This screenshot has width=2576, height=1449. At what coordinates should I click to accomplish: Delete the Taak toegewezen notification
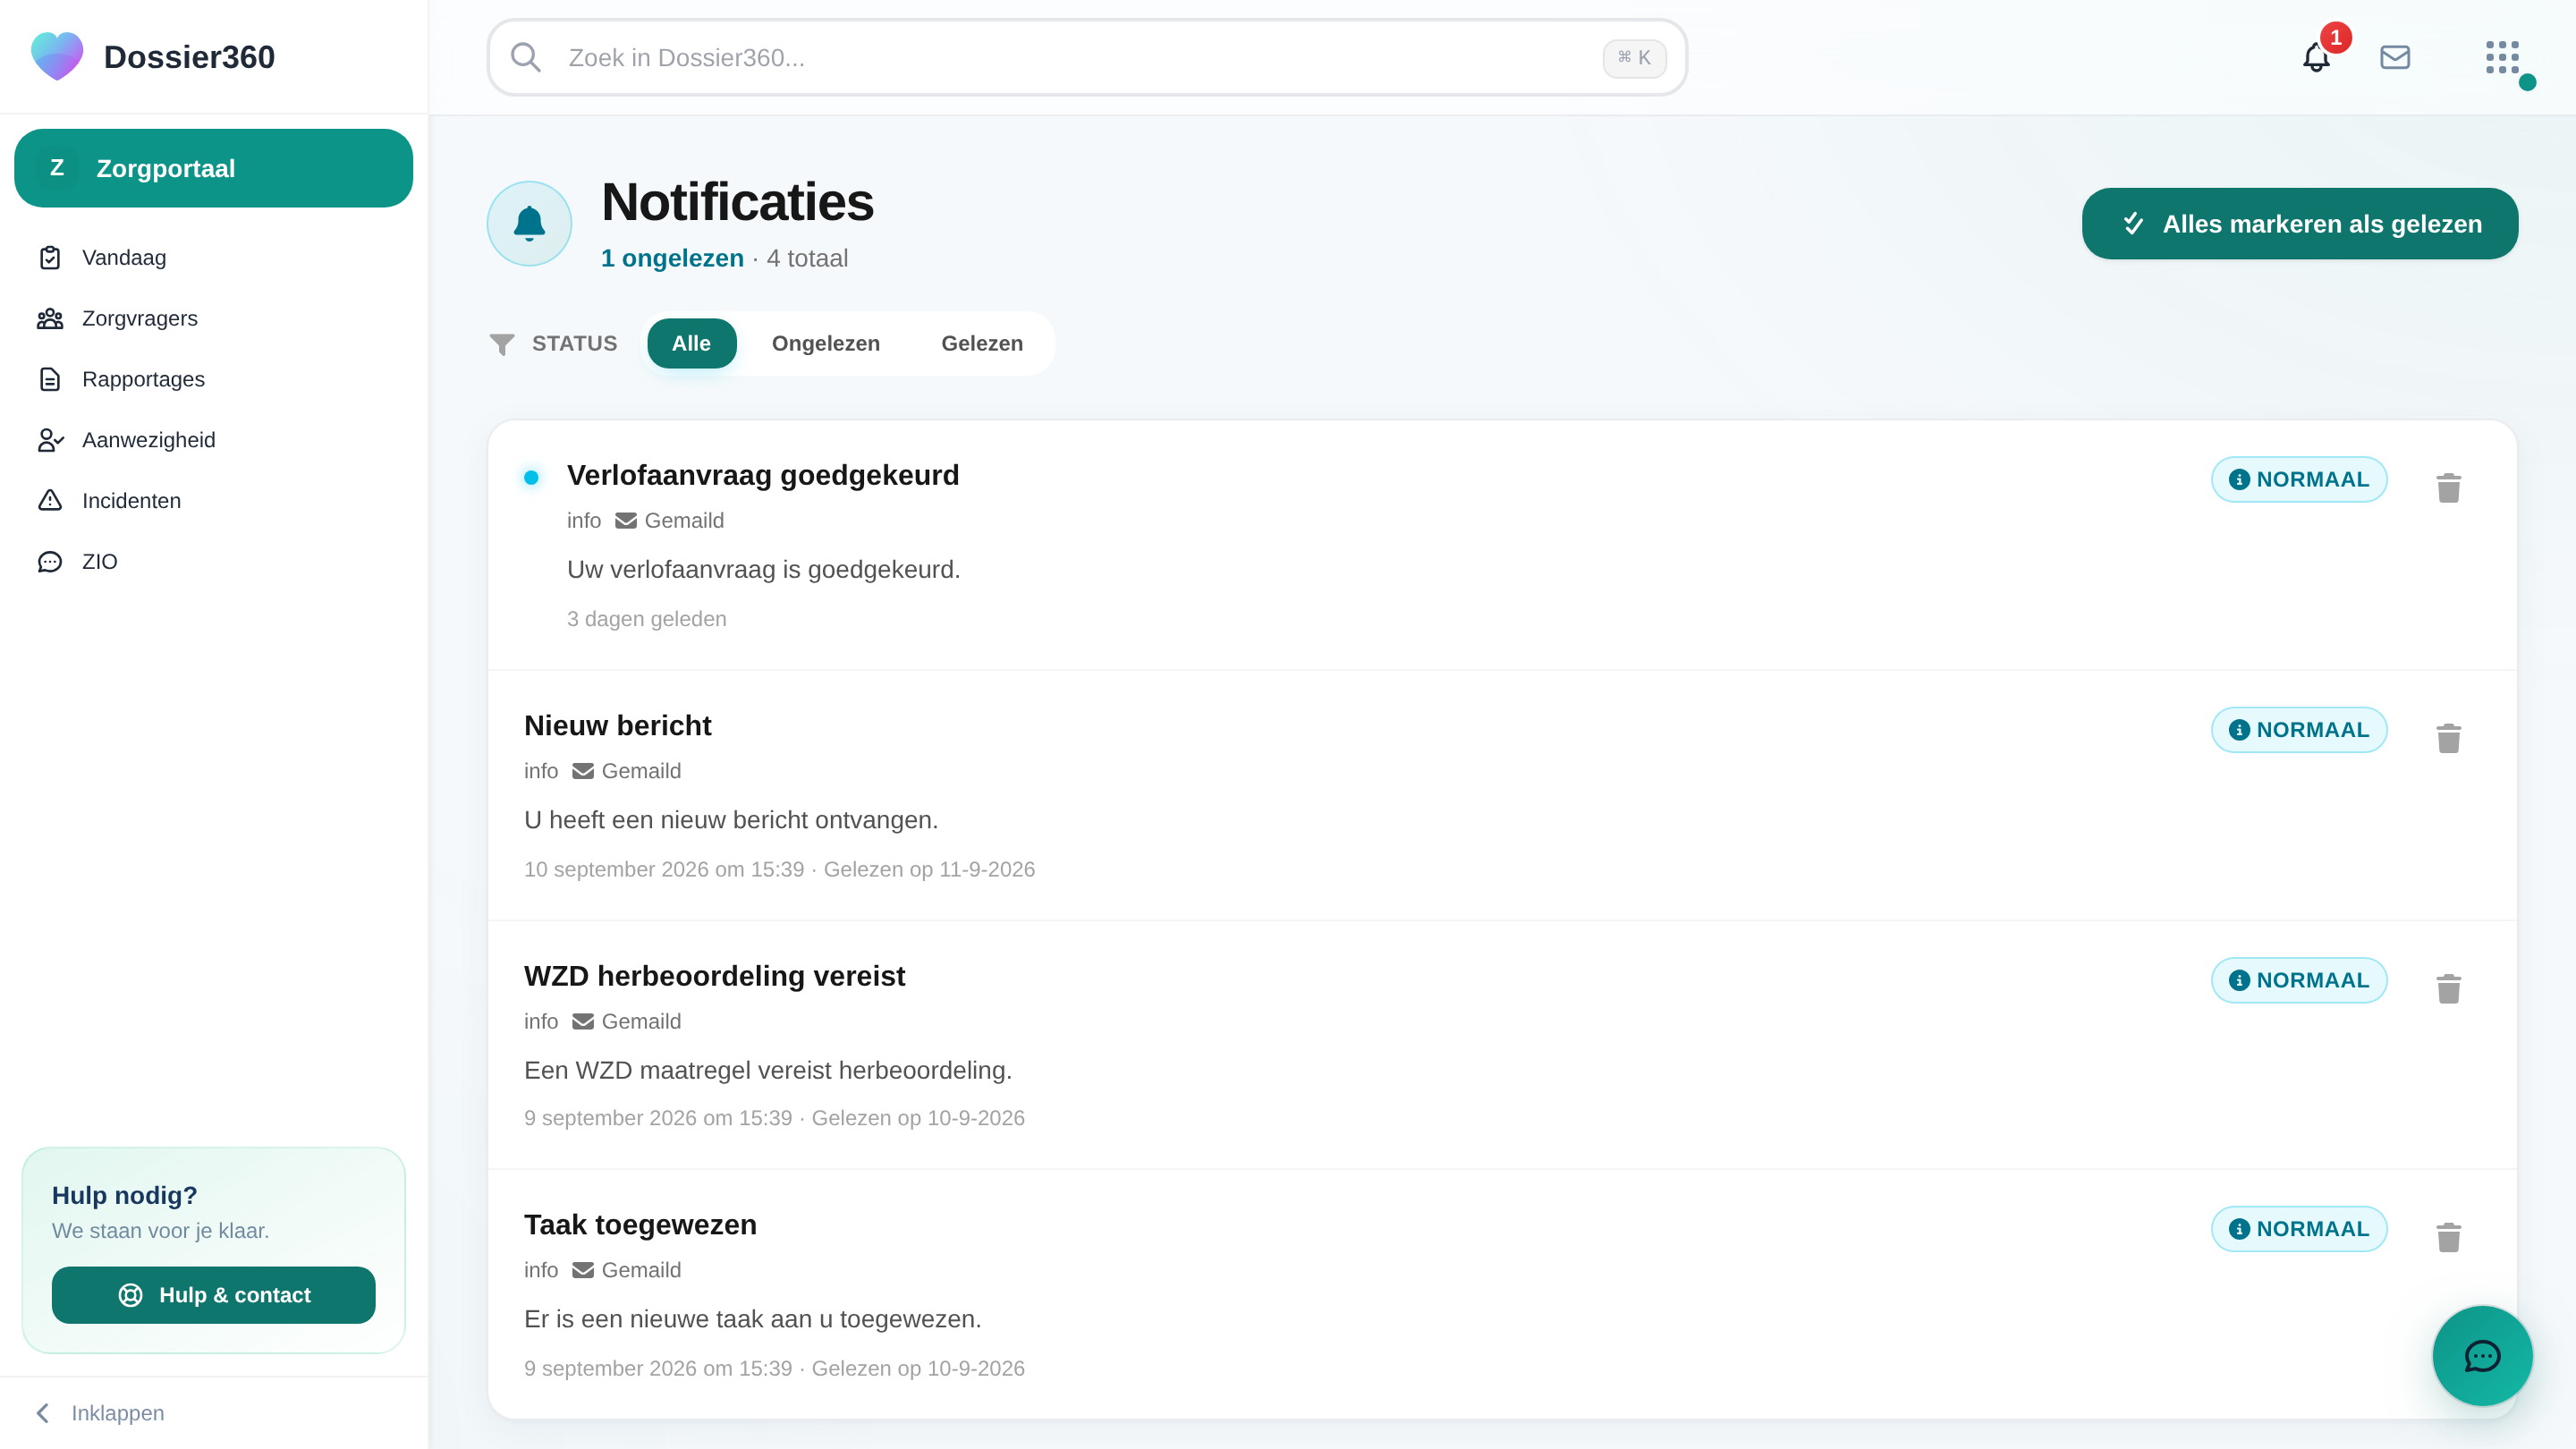pos(2448,1237)
